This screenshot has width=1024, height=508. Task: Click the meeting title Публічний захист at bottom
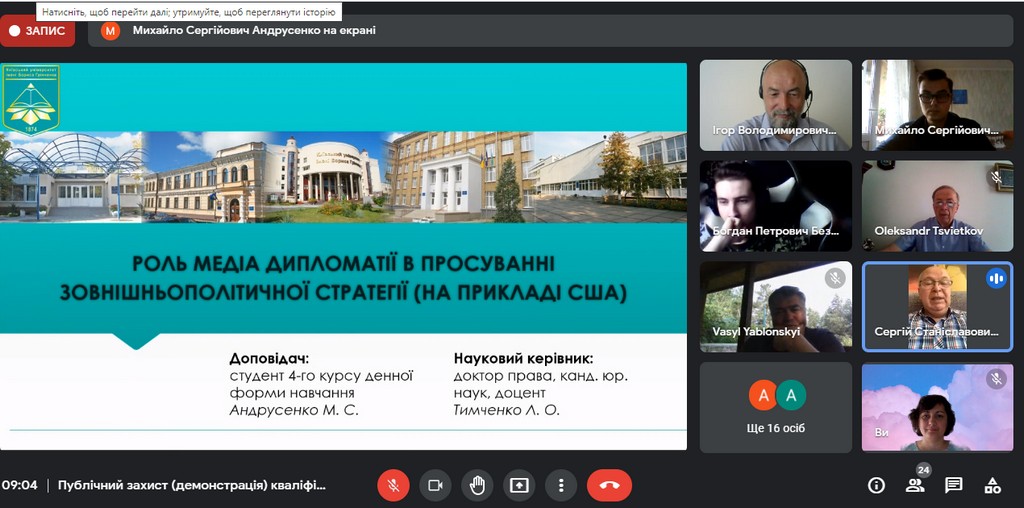191,485
